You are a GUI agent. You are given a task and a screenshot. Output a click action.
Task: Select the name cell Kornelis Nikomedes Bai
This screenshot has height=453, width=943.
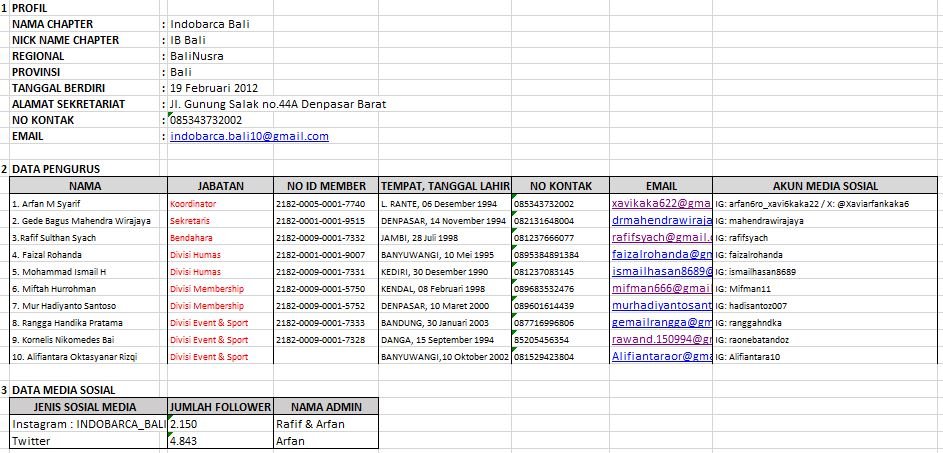(x=88, y=339)
